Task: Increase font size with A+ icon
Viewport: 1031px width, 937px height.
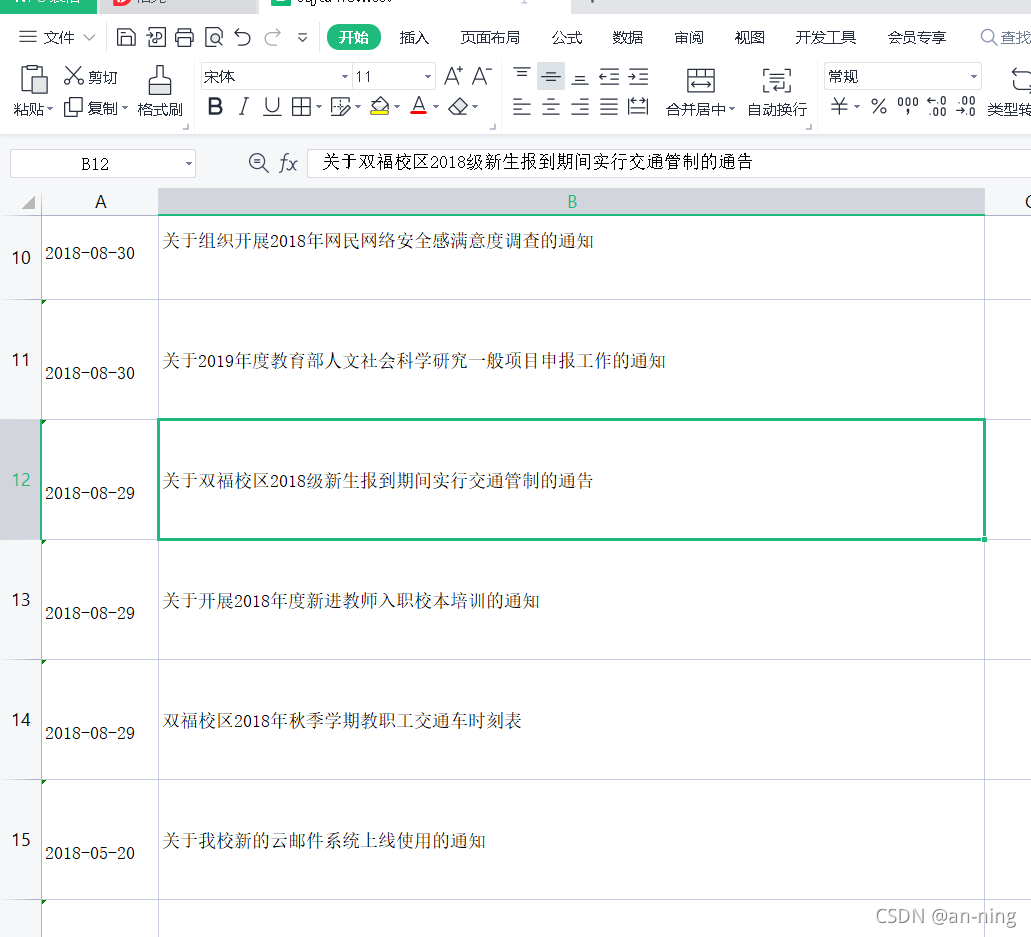Action: click(453, 76)
